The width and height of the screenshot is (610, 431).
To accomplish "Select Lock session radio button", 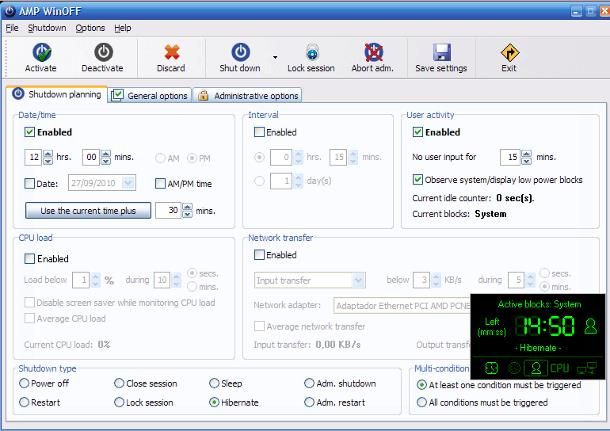I will tap(119, 402).
